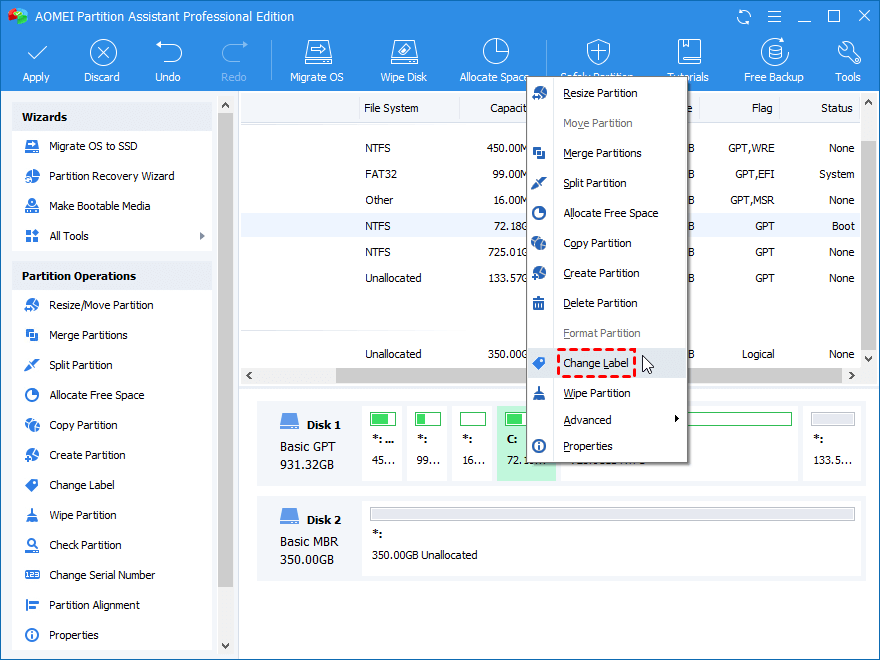Click Partition Alignment in the sidebar
880x660 pixels.
coord(94,605)
